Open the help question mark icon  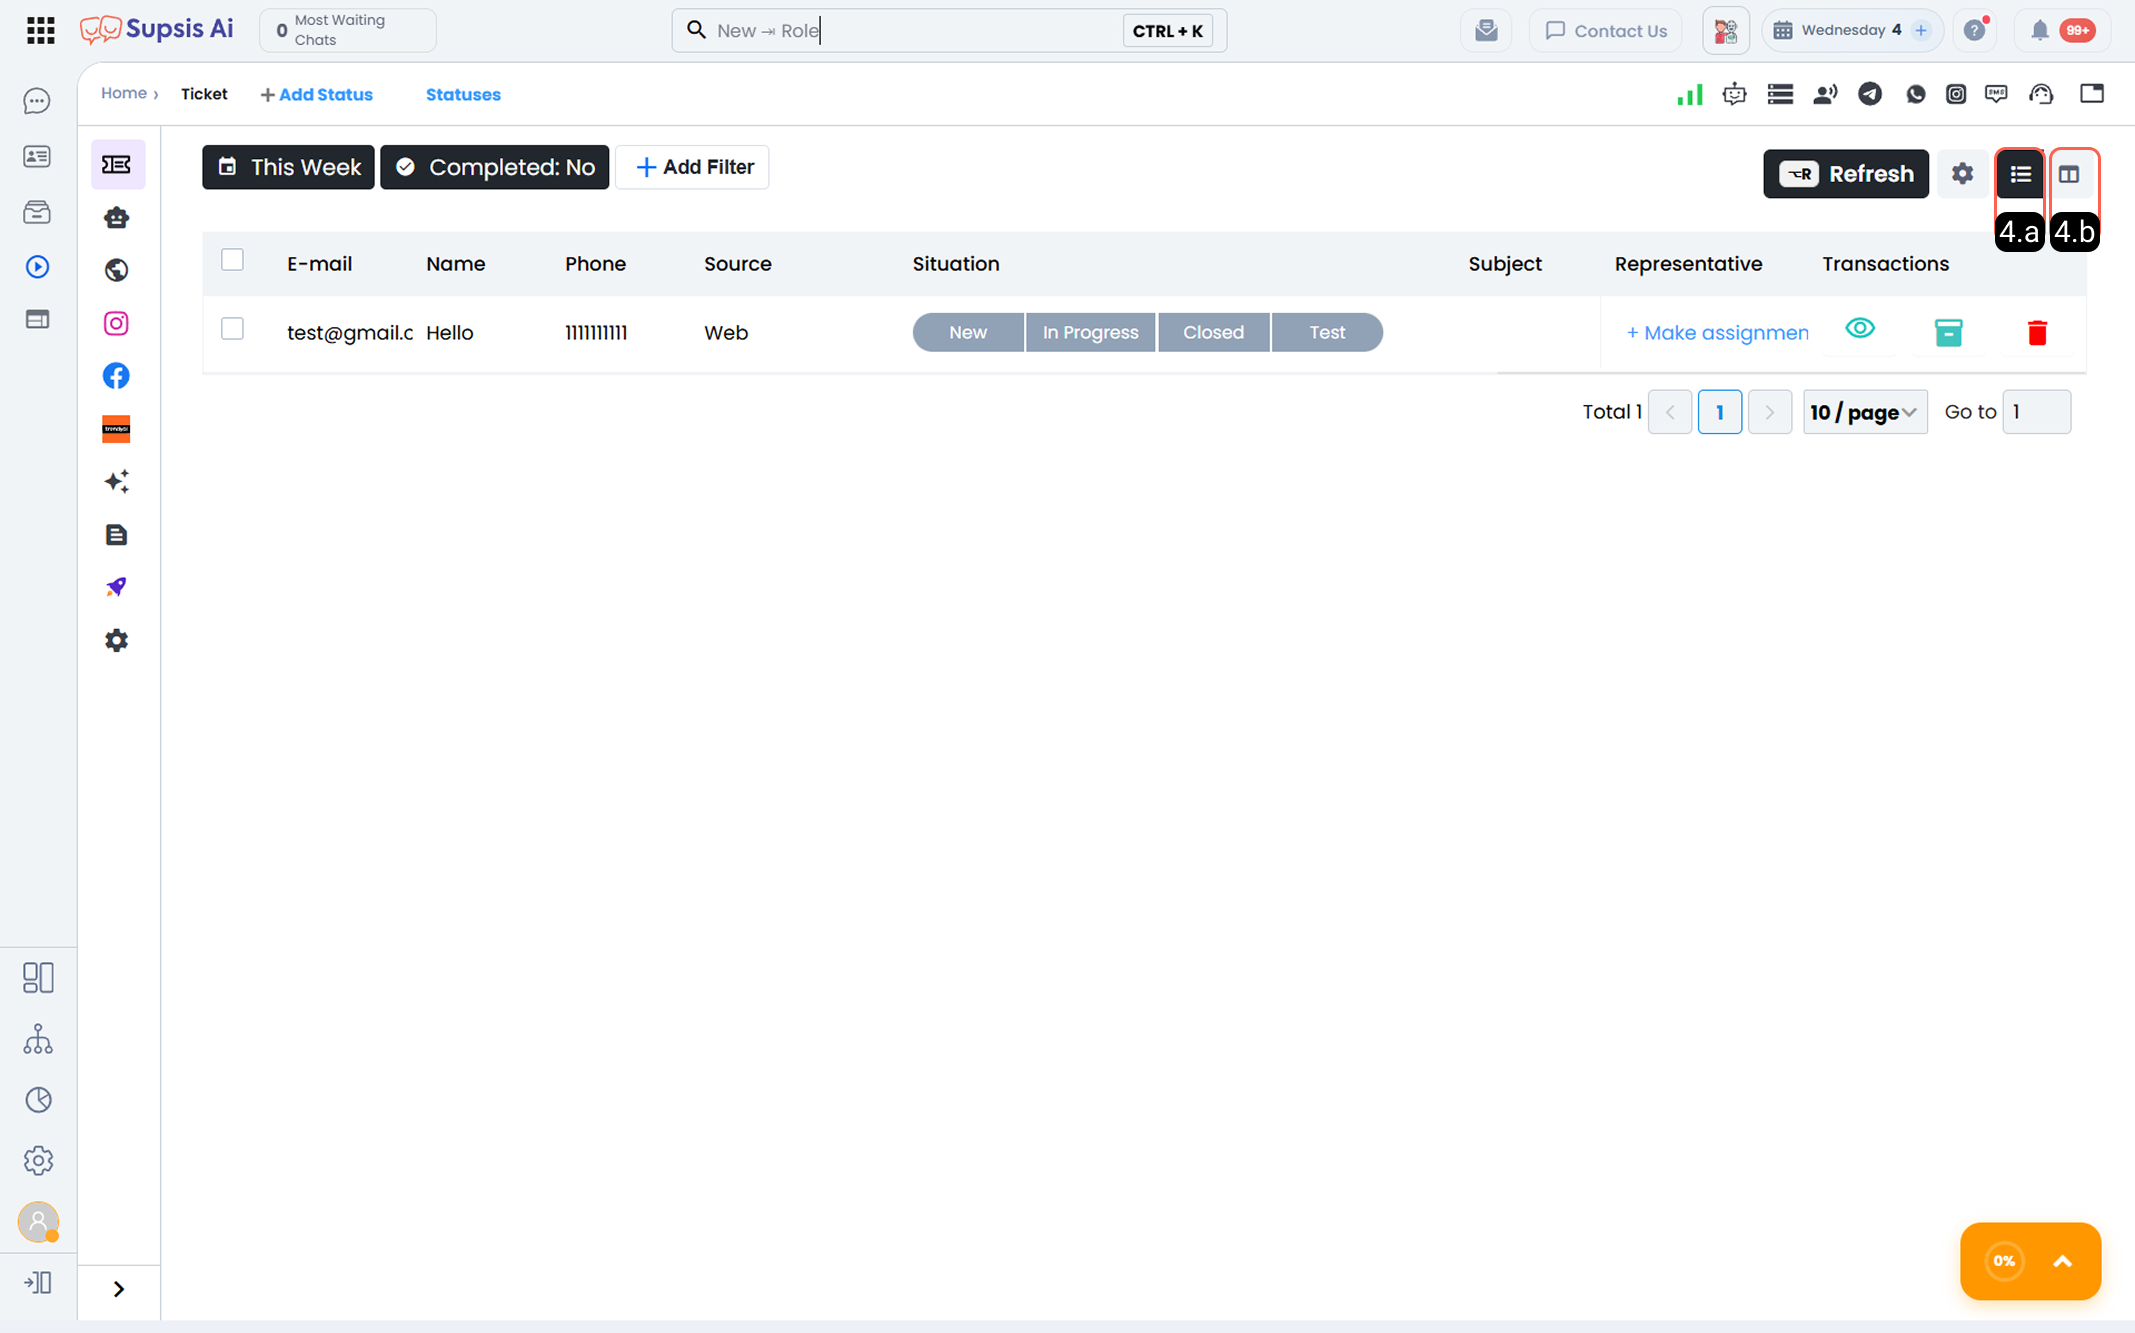[1976, 30]
